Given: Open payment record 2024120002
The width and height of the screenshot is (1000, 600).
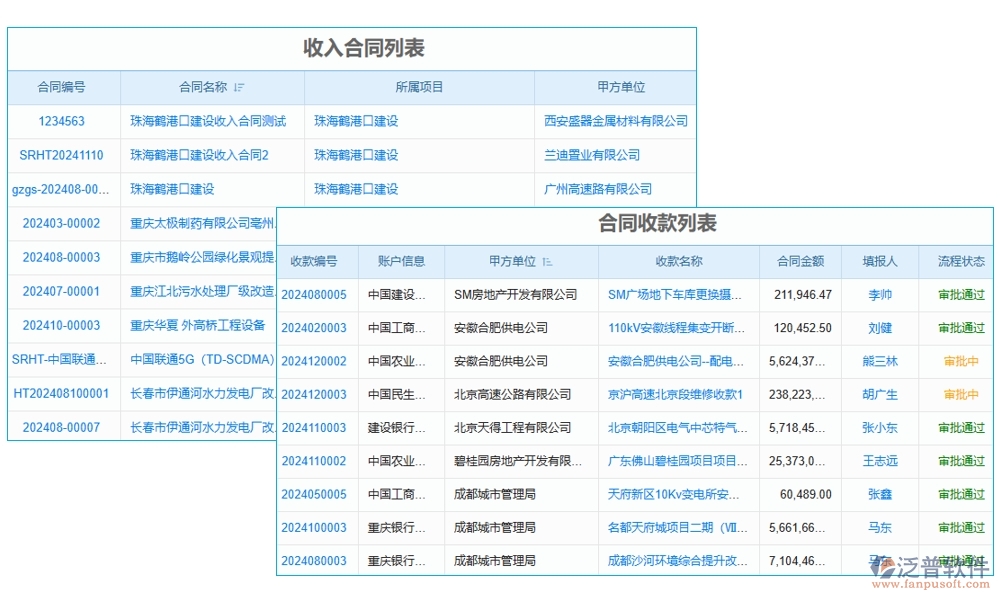Looking at the screenshot, I should [x=316, y=361].
